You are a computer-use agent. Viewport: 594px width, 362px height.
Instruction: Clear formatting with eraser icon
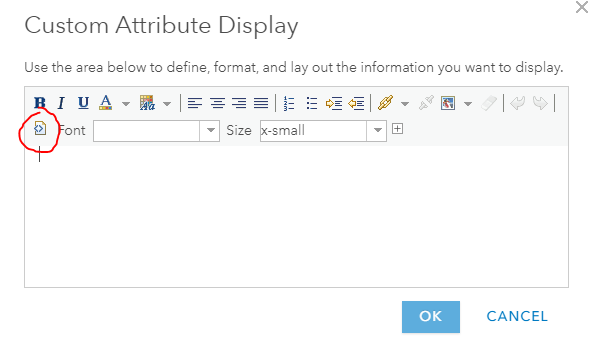click(x=489, y=103)
